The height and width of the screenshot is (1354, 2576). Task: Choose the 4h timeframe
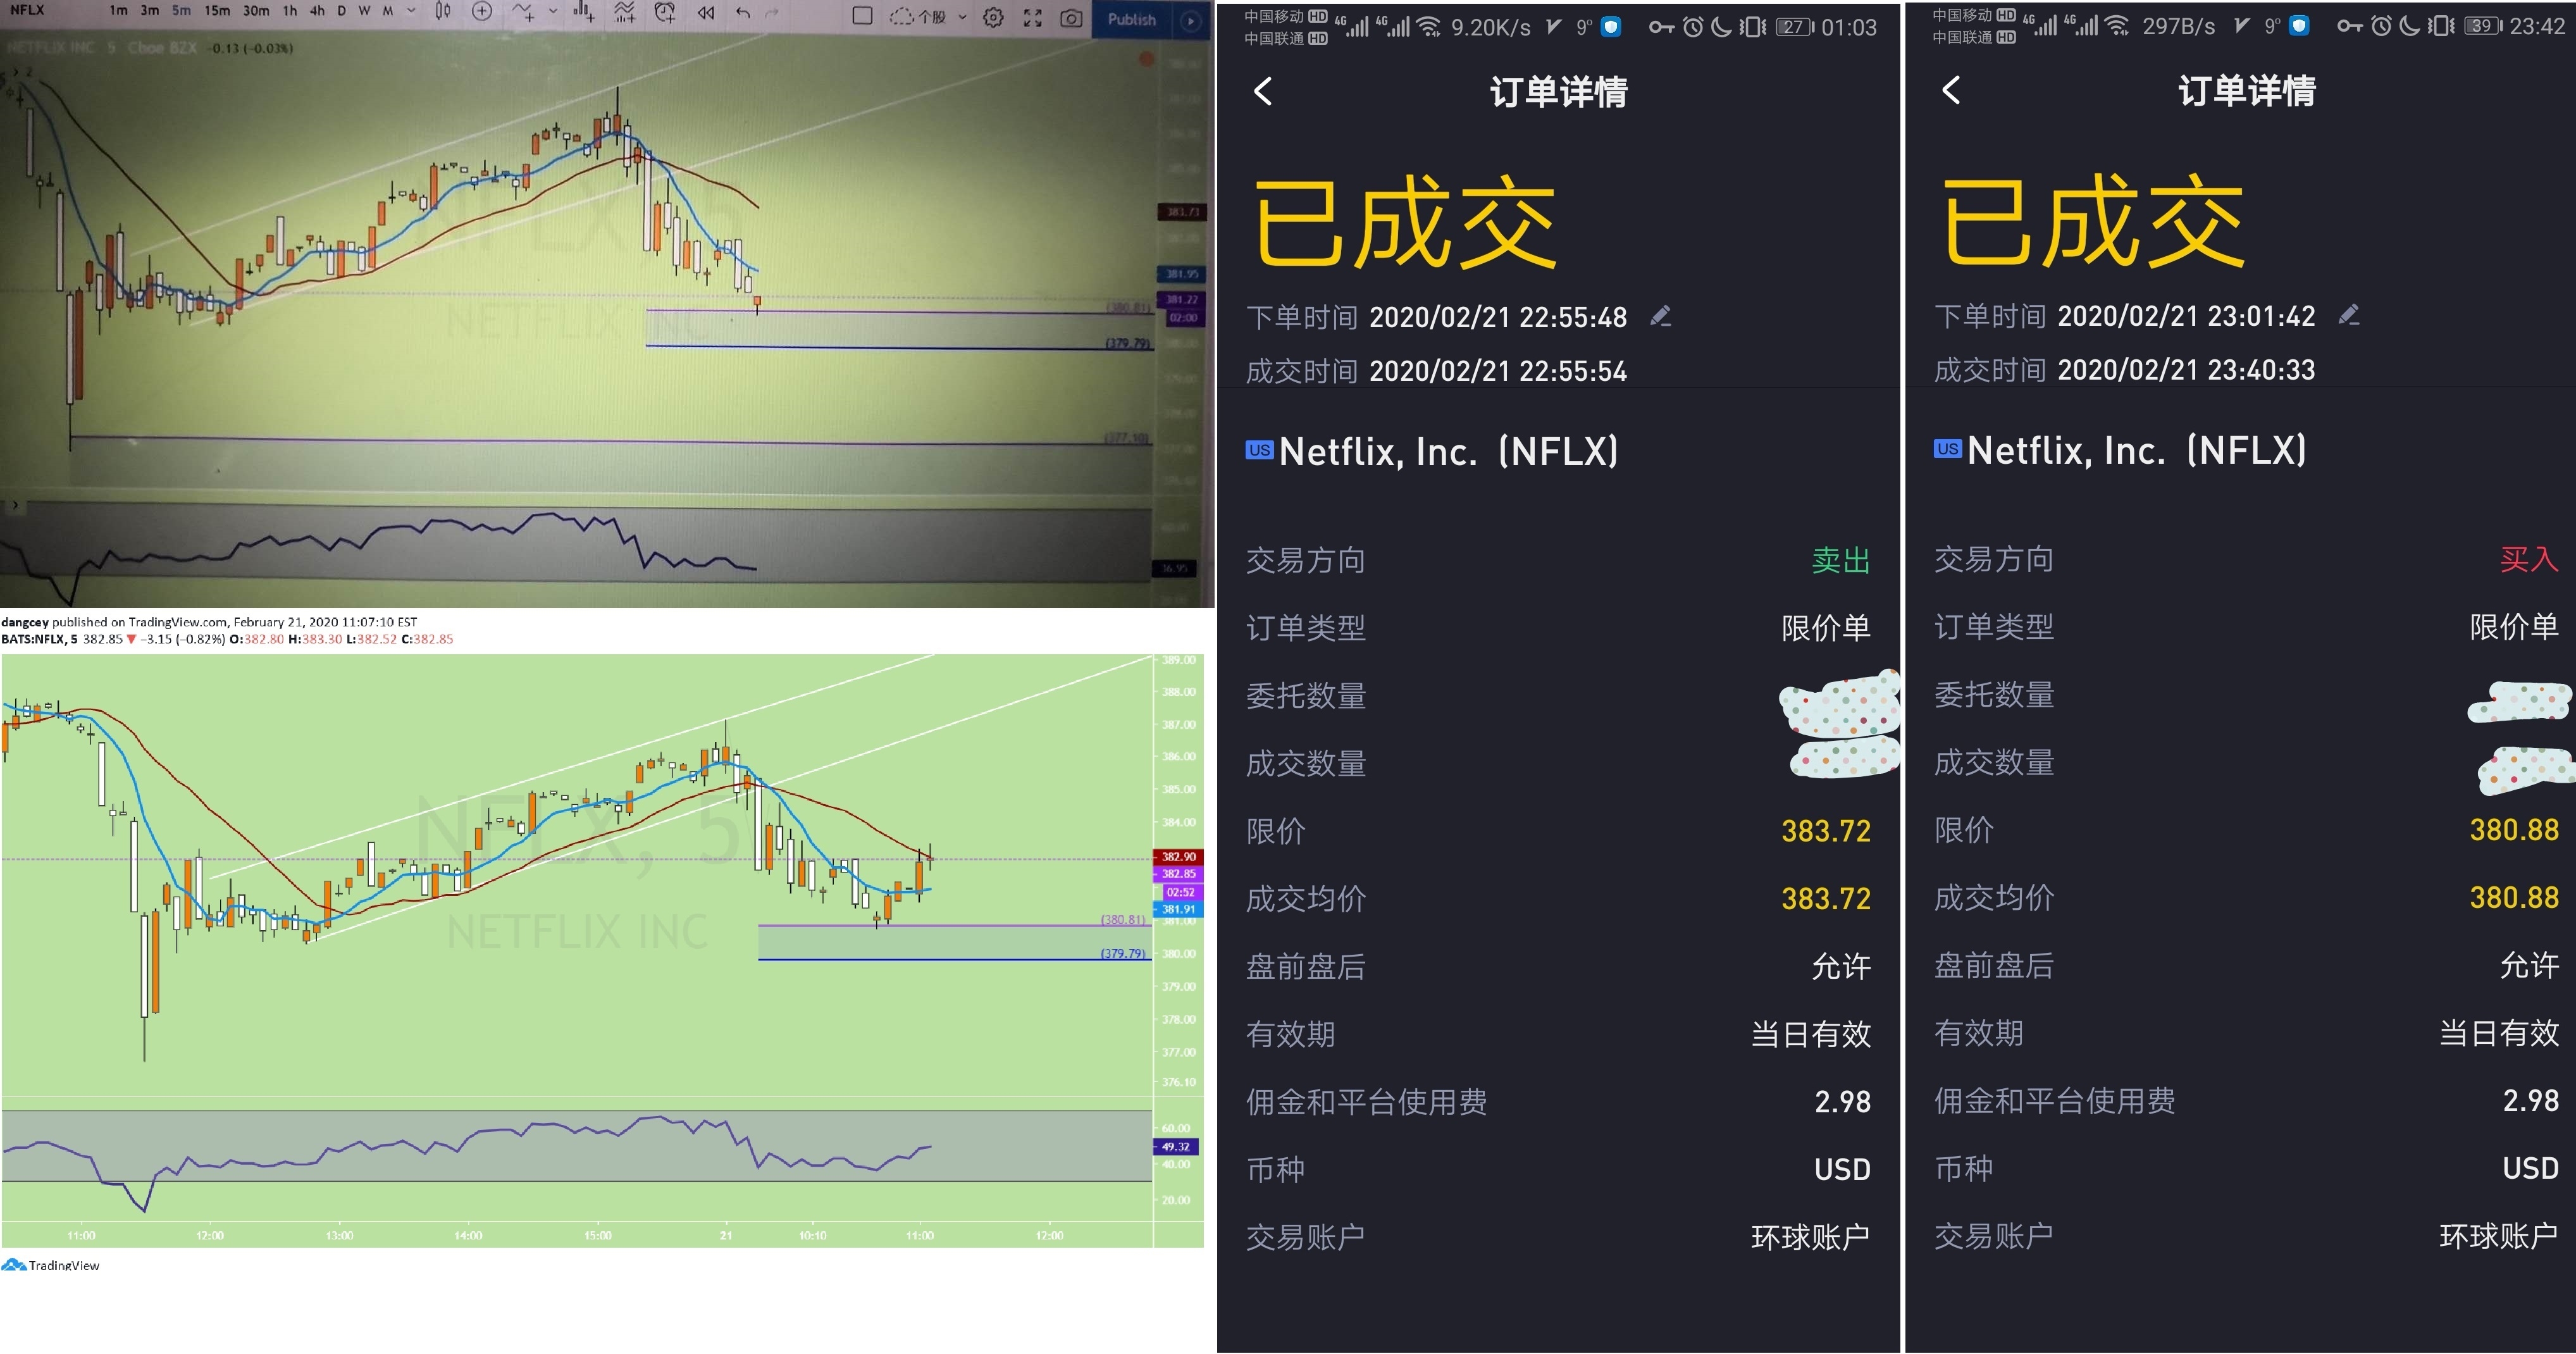(x=317, y=11)
